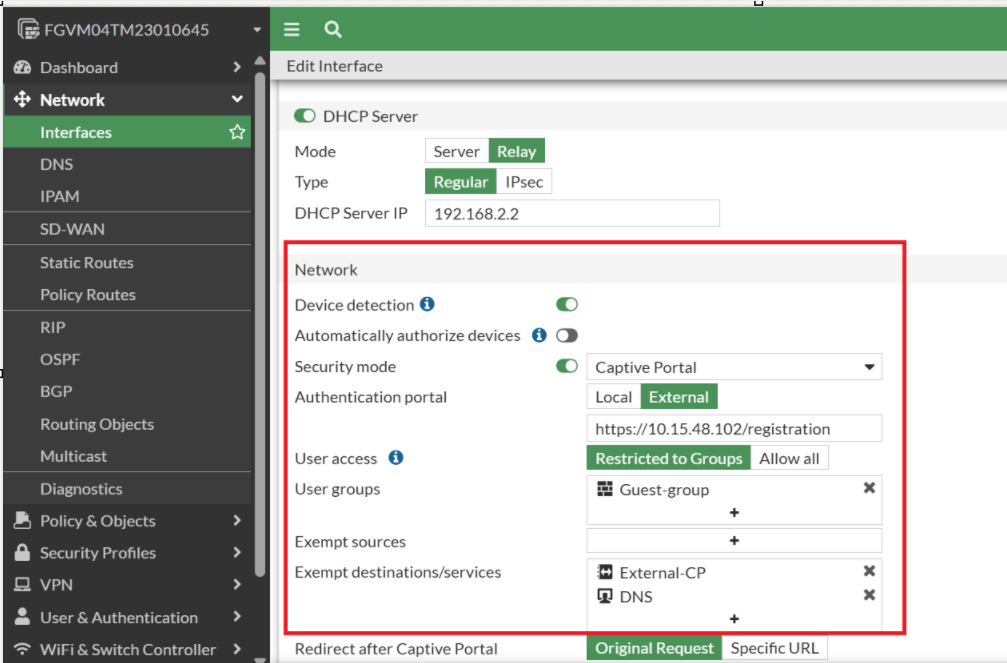
Task: Remove DNS entry with its X icon
Action: pyautogui.click(x=869, y=595)
